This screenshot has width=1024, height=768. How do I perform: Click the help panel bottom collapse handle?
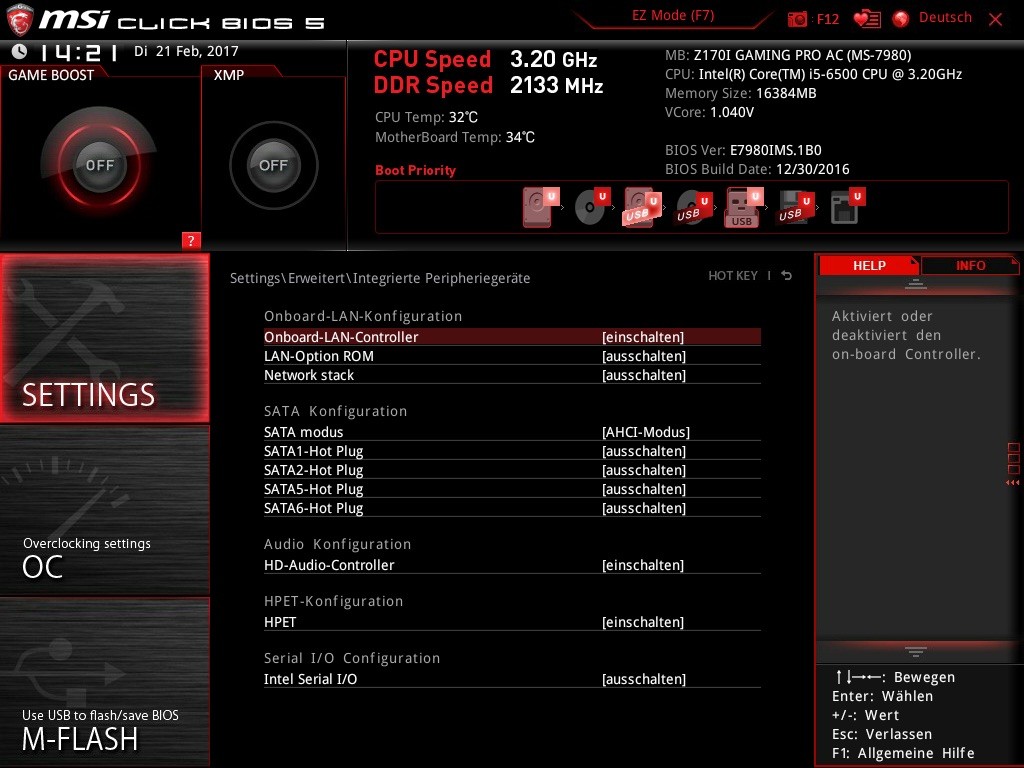click(x=916, y=651)
